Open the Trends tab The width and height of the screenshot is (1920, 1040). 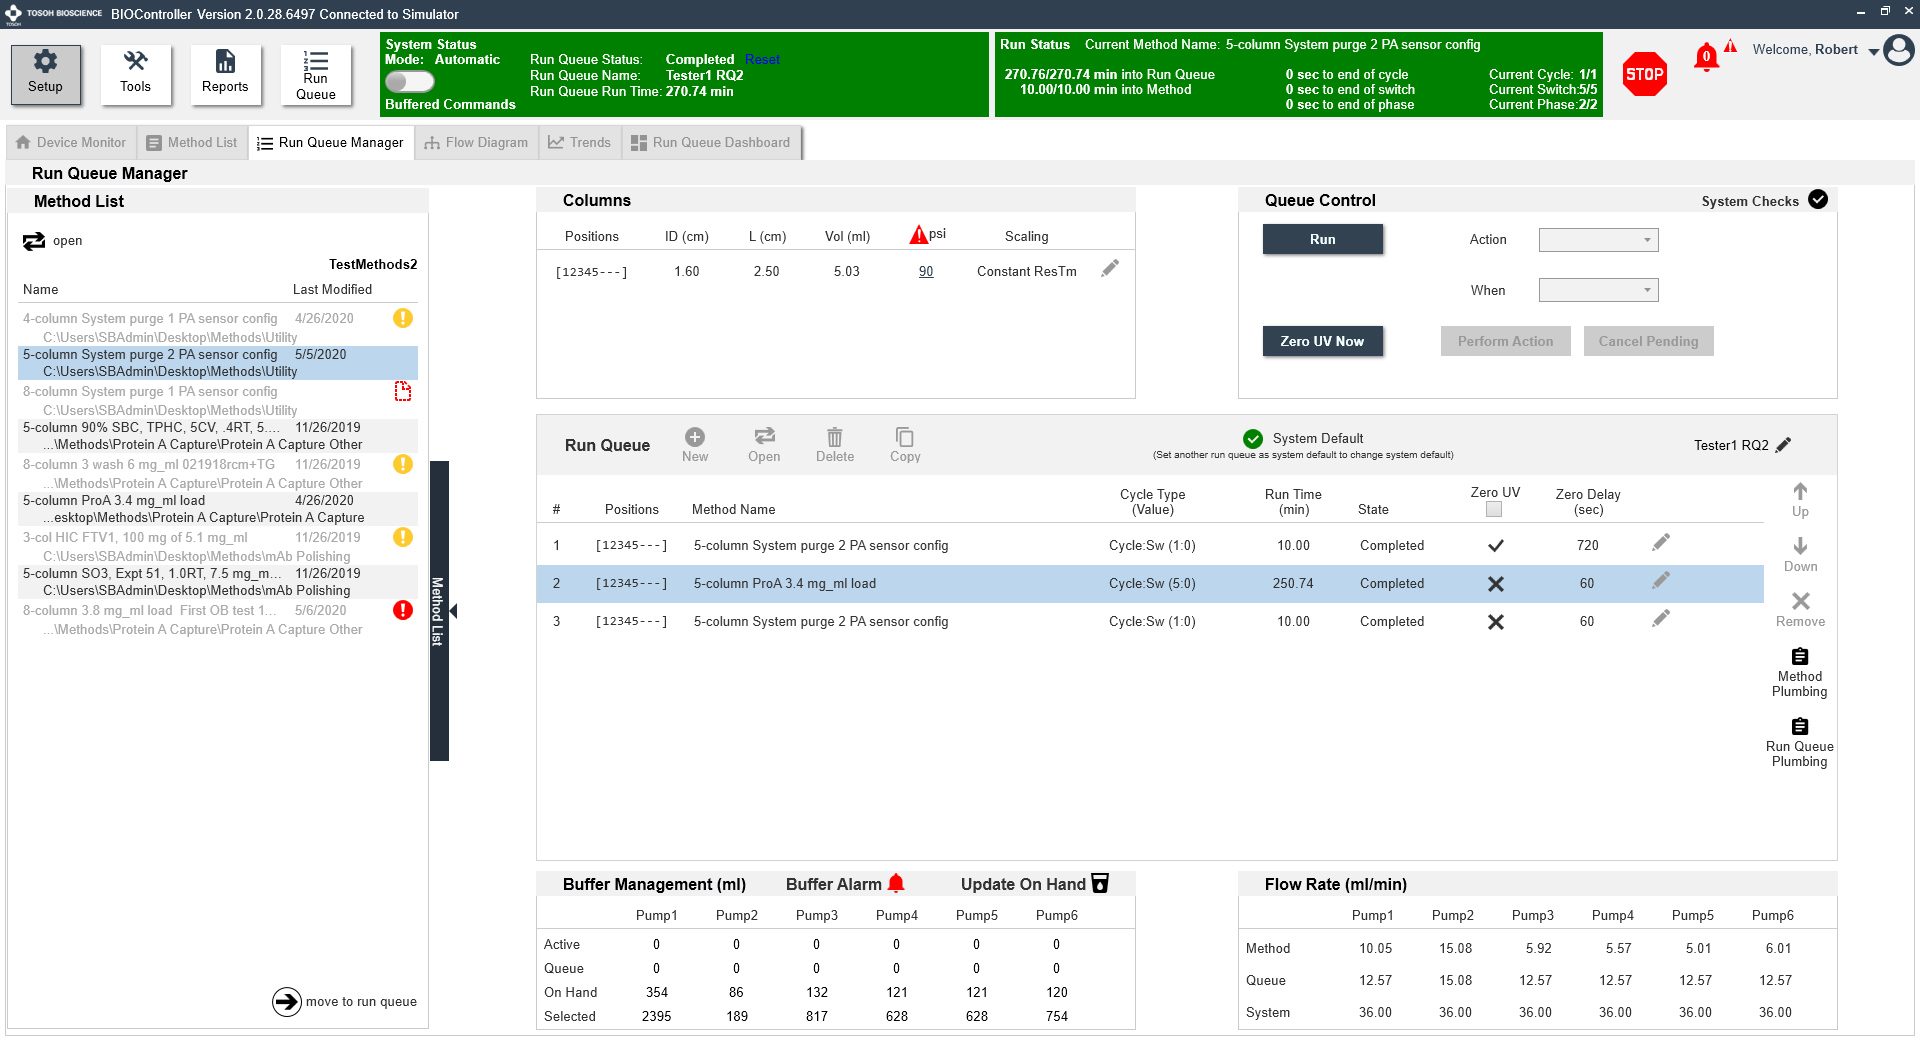point(580,143)
